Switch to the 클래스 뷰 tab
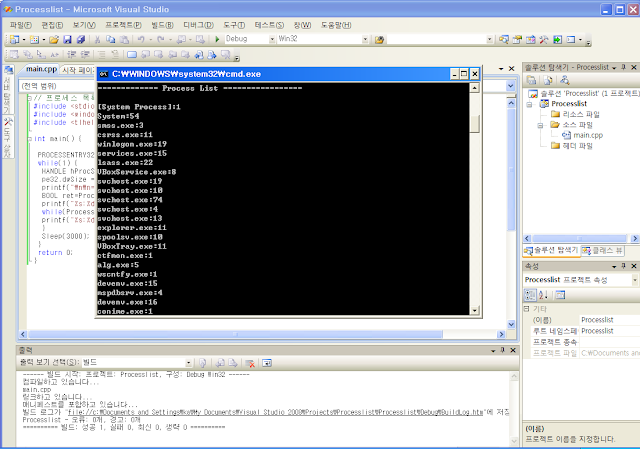This screenshot has height=449, width=640. (x=603, y=251)
